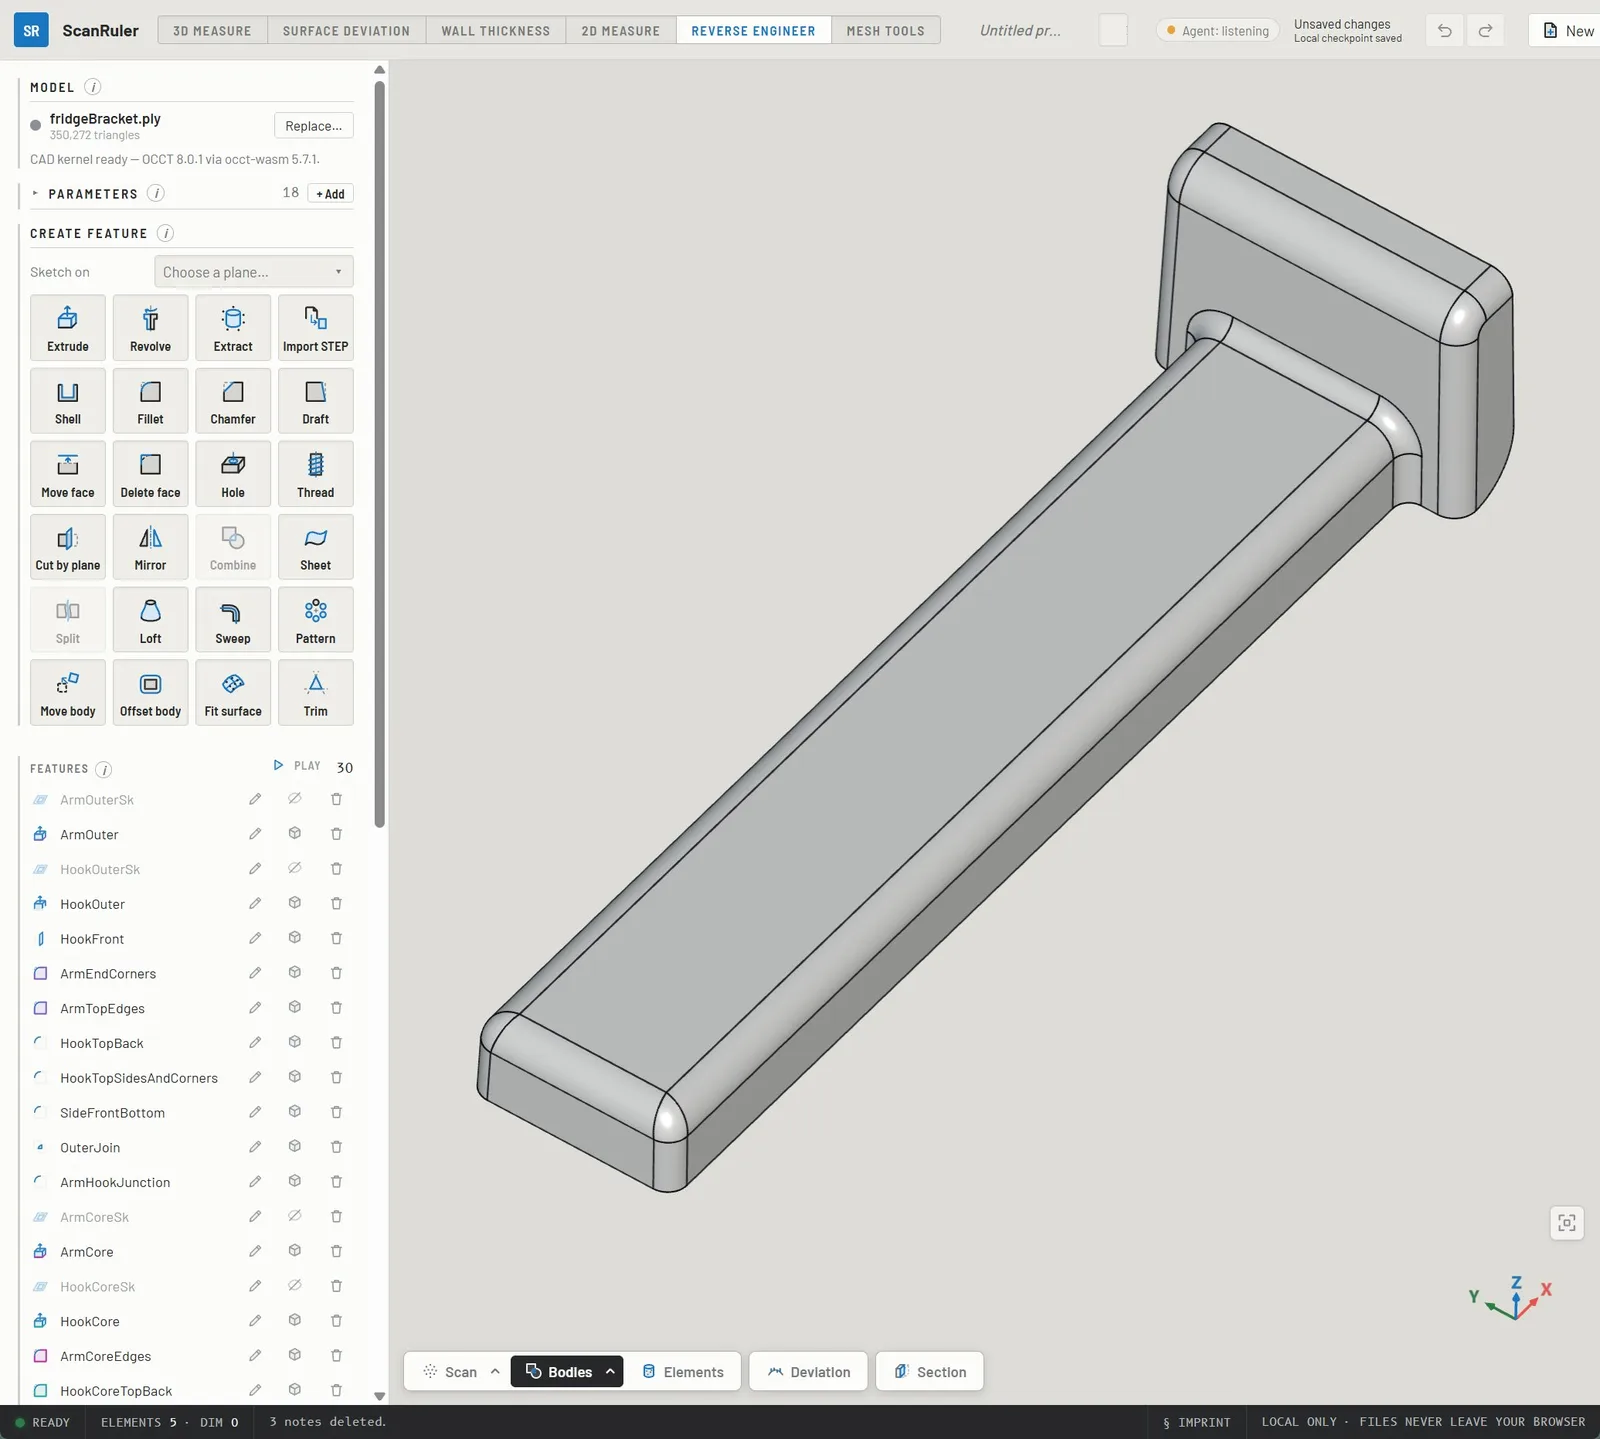The image size is (1600, 1439).
Task: Open the Thread tool
Action: (316, 474)
